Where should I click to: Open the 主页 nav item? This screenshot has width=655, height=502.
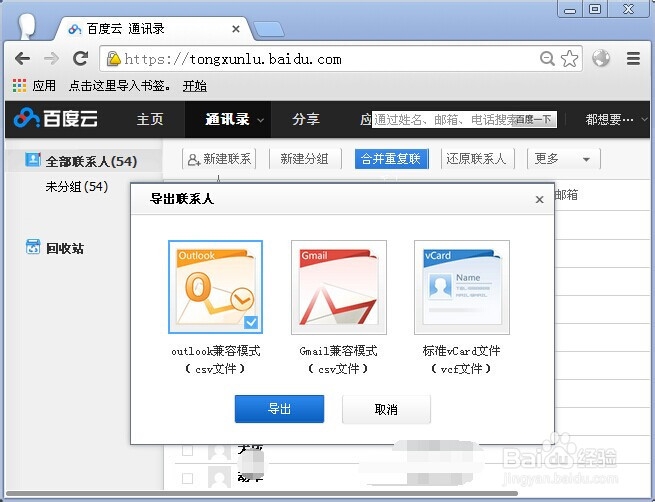(150, 119)
